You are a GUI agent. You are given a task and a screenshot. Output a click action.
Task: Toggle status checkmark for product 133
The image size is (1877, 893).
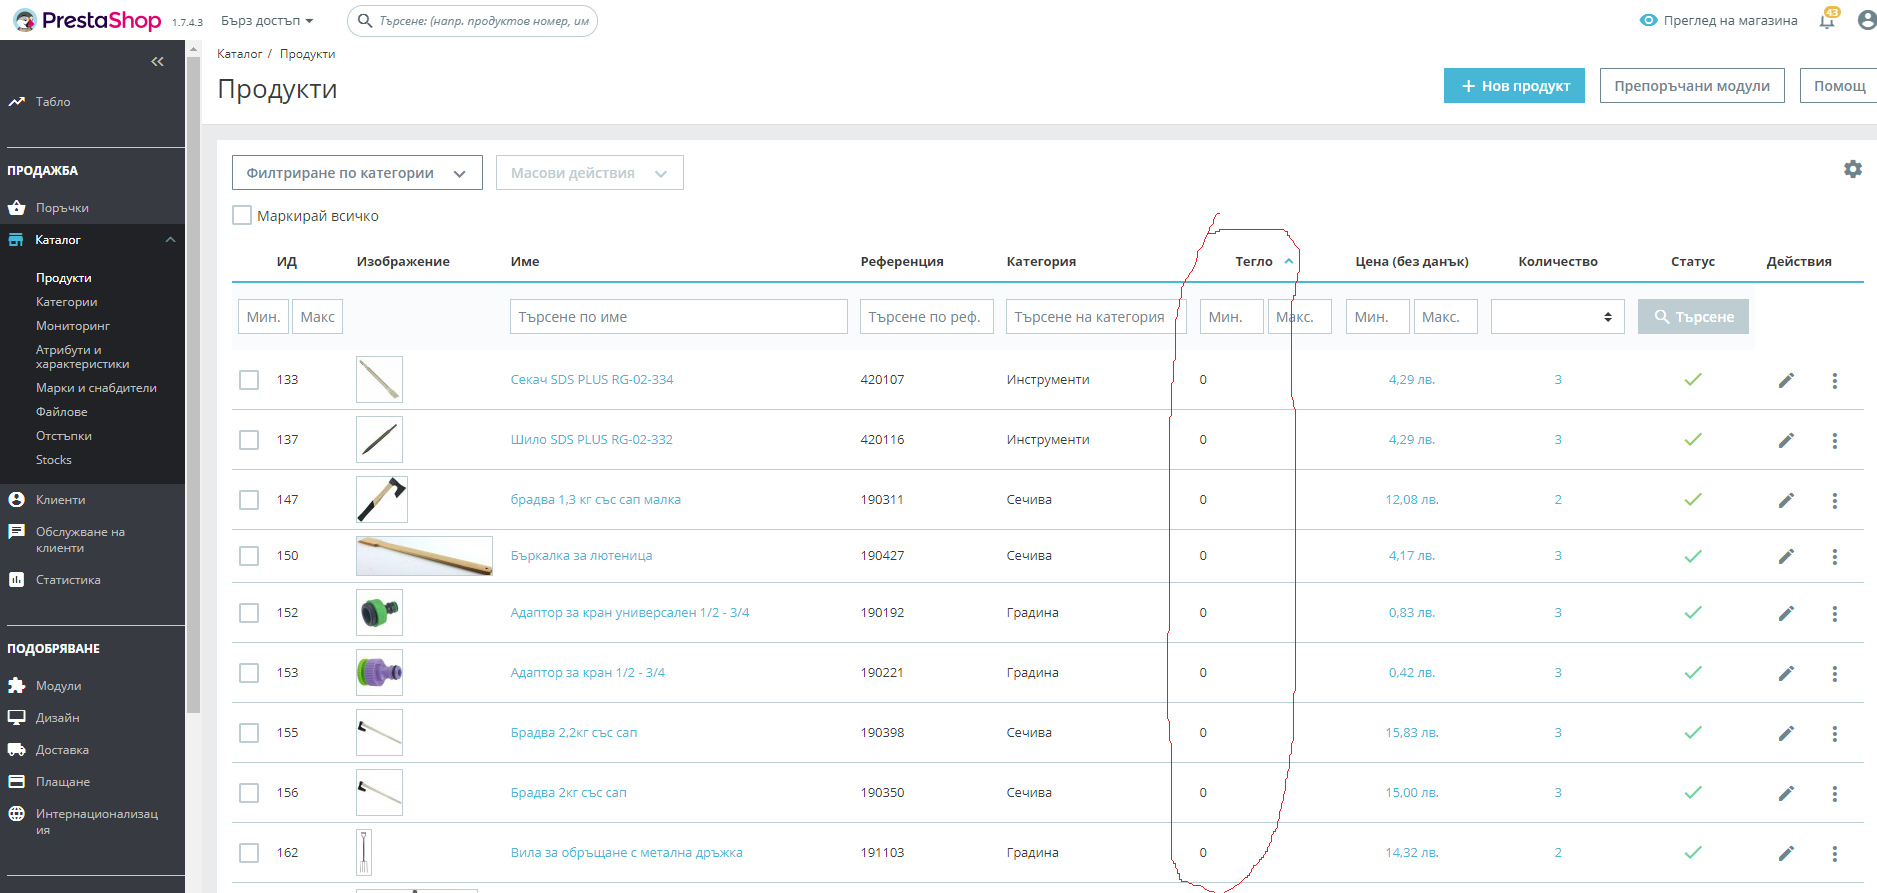click(1693, 379)
